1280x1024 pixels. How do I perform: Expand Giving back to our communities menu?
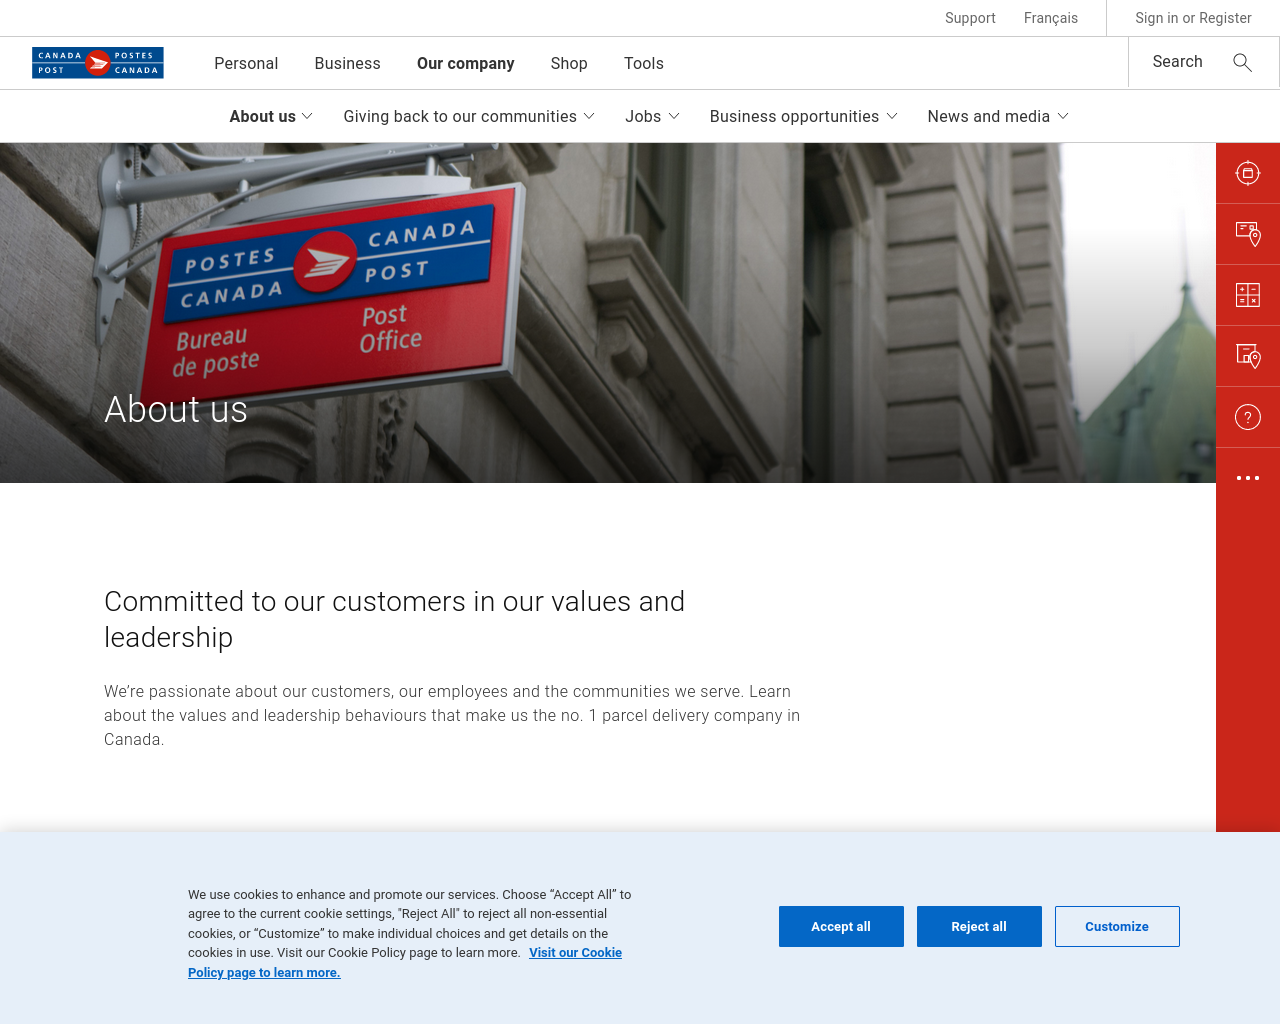469,116
